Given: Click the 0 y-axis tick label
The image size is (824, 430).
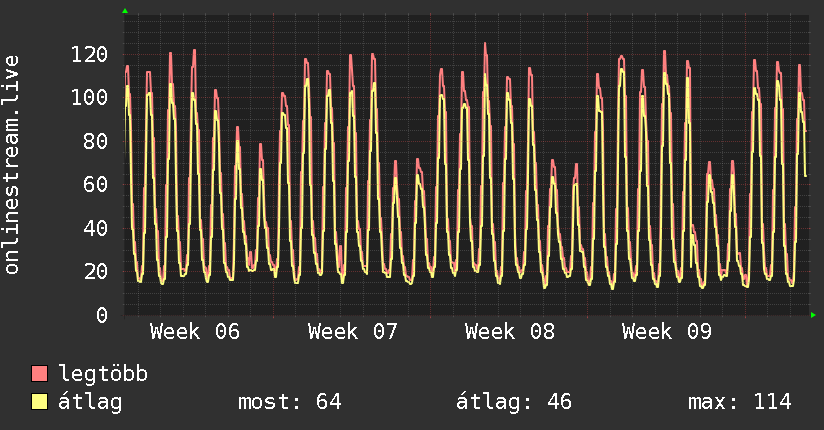Looking at the screenshot, I should (102, 315).
